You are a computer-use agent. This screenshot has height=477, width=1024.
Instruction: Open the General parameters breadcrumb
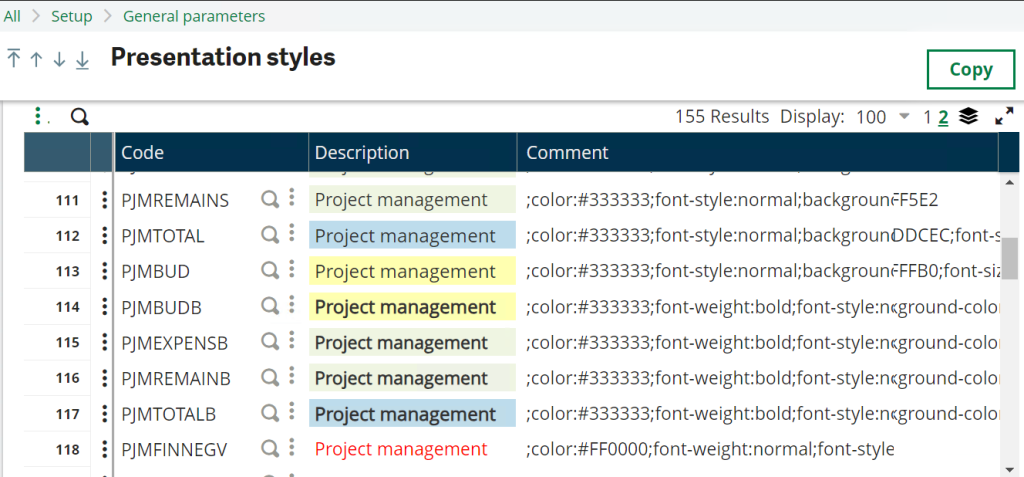pyautogui.click(x=194, y=16)
